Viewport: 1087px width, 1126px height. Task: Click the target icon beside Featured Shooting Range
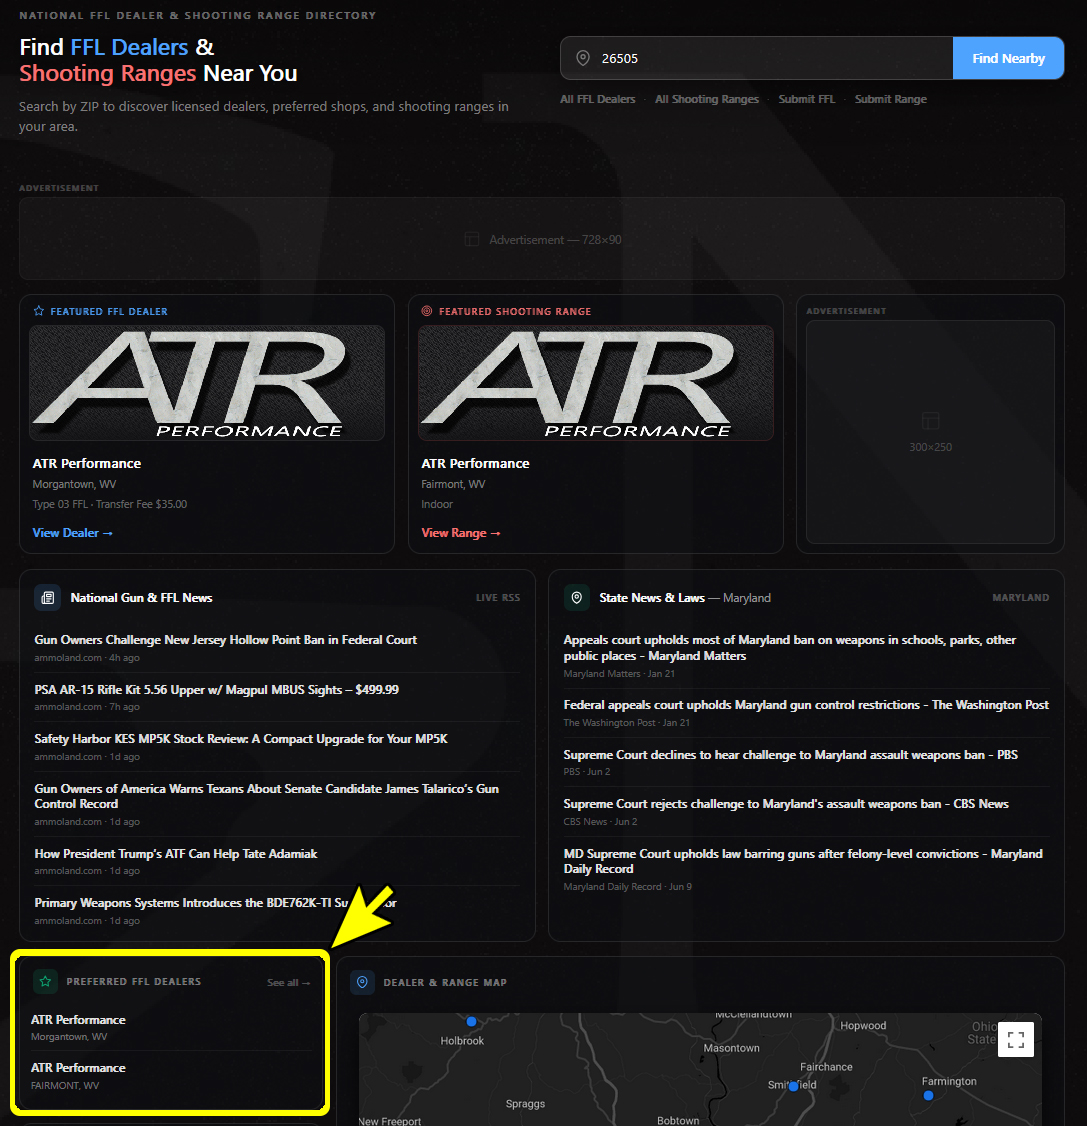click(x=427, y=311)
